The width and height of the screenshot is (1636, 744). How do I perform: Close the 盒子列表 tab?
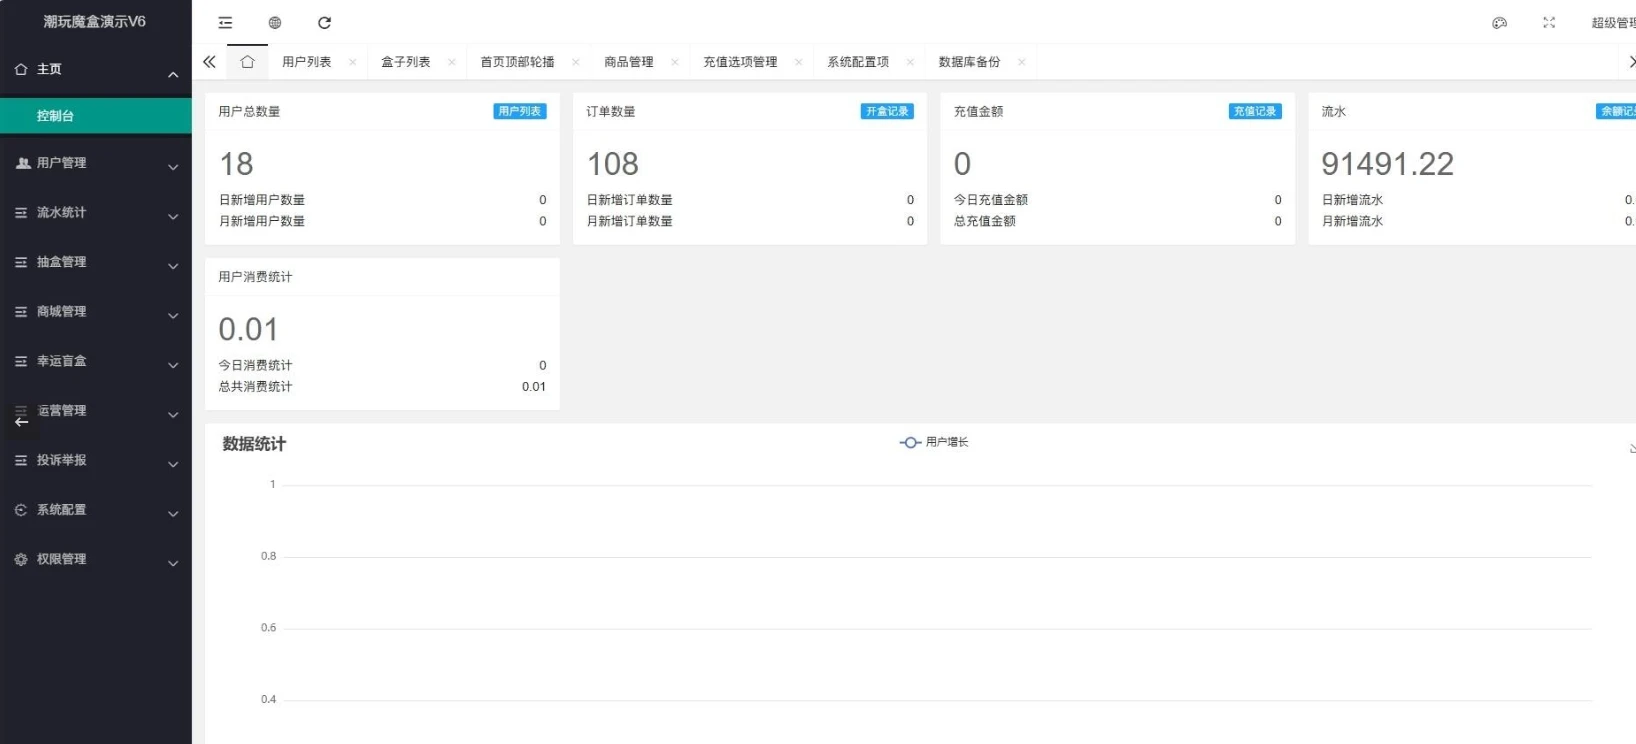tap(452, 62)
